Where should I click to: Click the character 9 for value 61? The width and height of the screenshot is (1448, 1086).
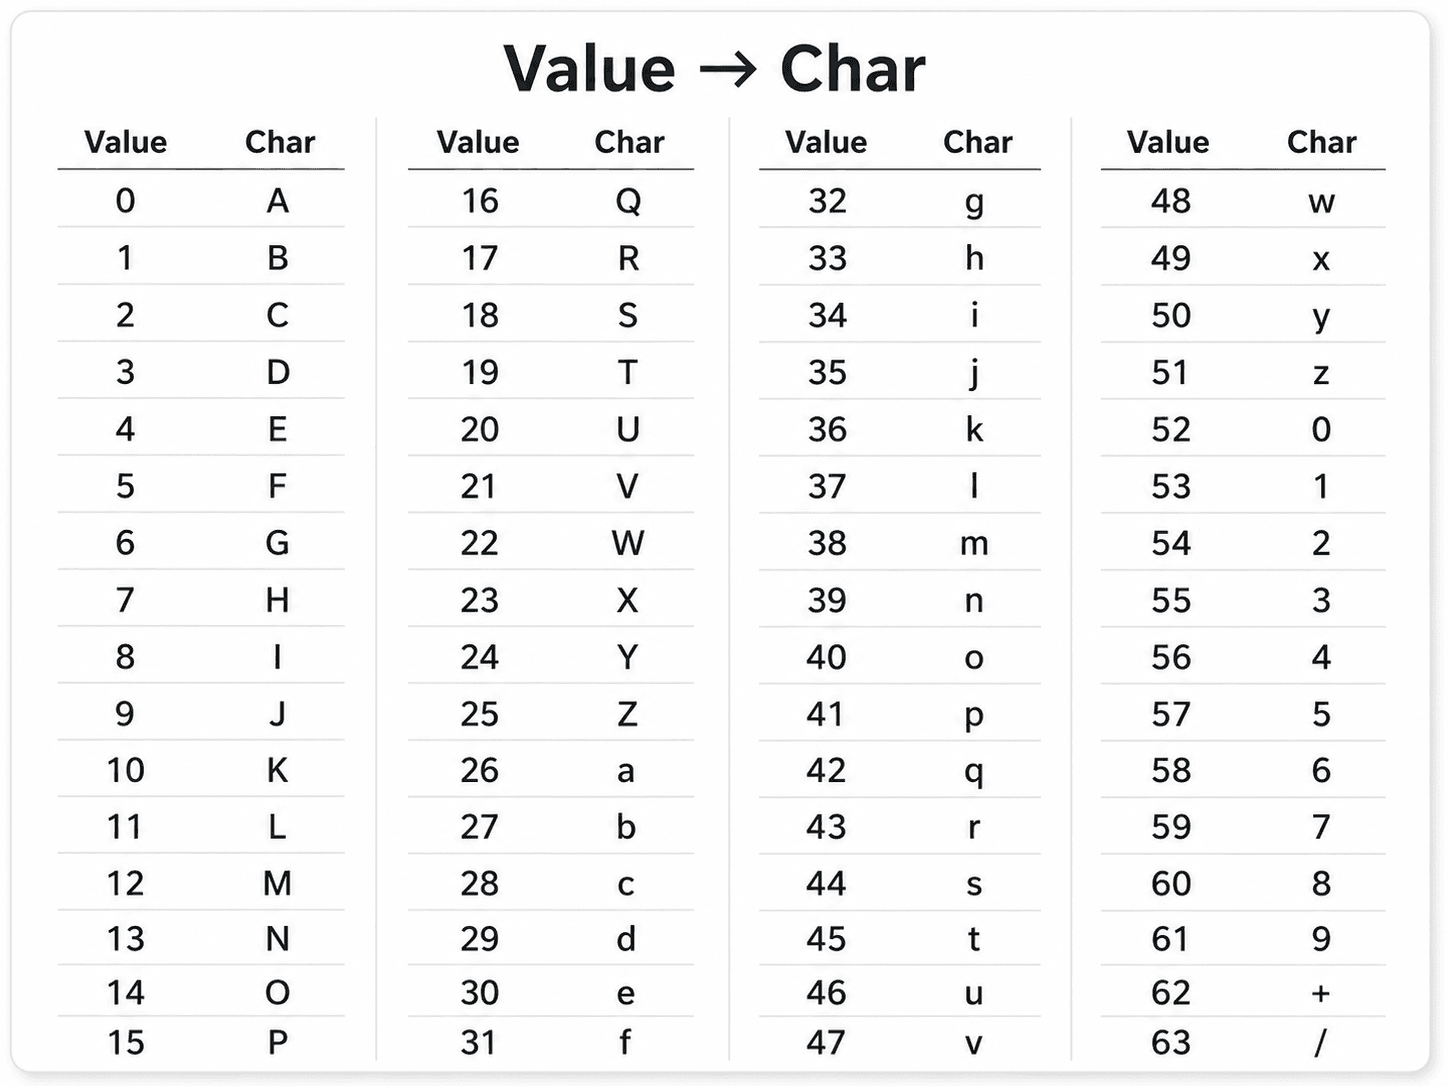(1321, 938)
